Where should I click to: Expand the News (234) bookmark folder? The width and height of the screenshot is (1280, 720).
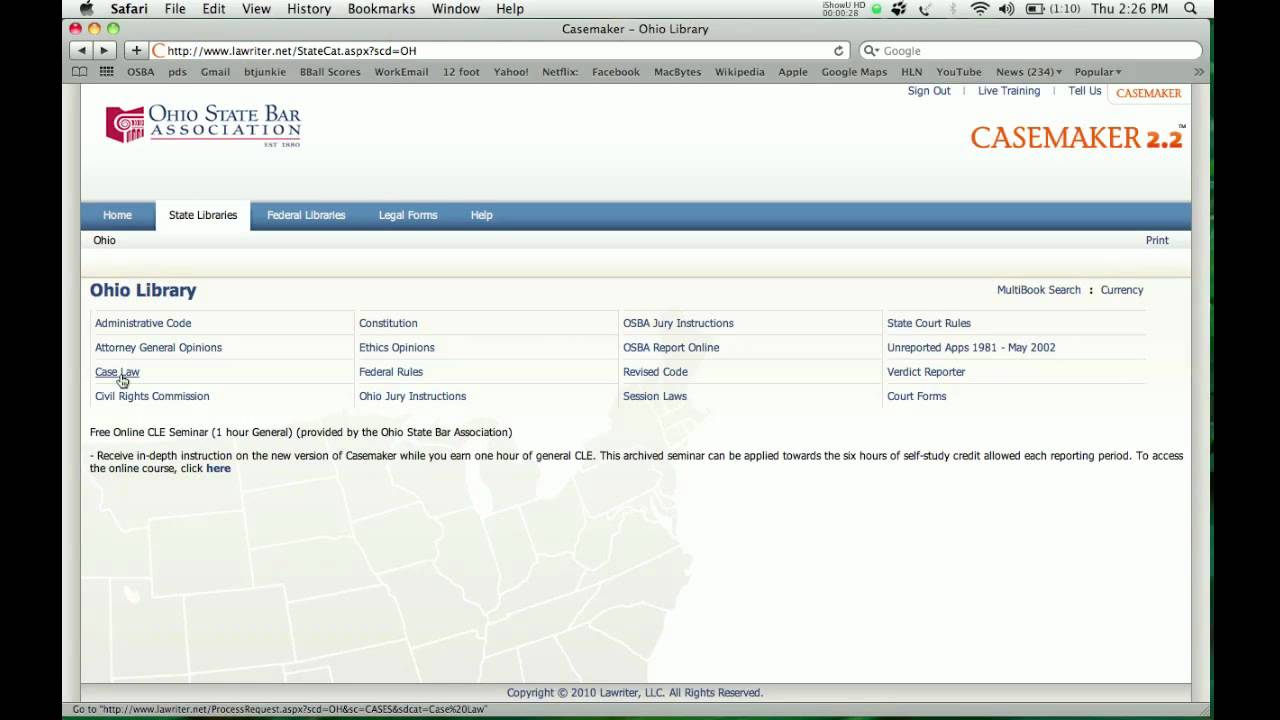point(1029,72)
